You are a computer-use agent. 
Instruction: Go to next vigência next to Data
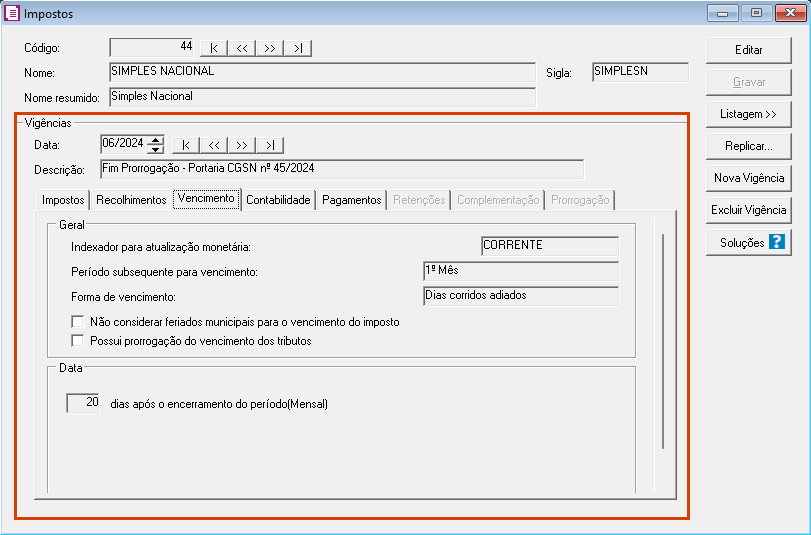(242, 145)
